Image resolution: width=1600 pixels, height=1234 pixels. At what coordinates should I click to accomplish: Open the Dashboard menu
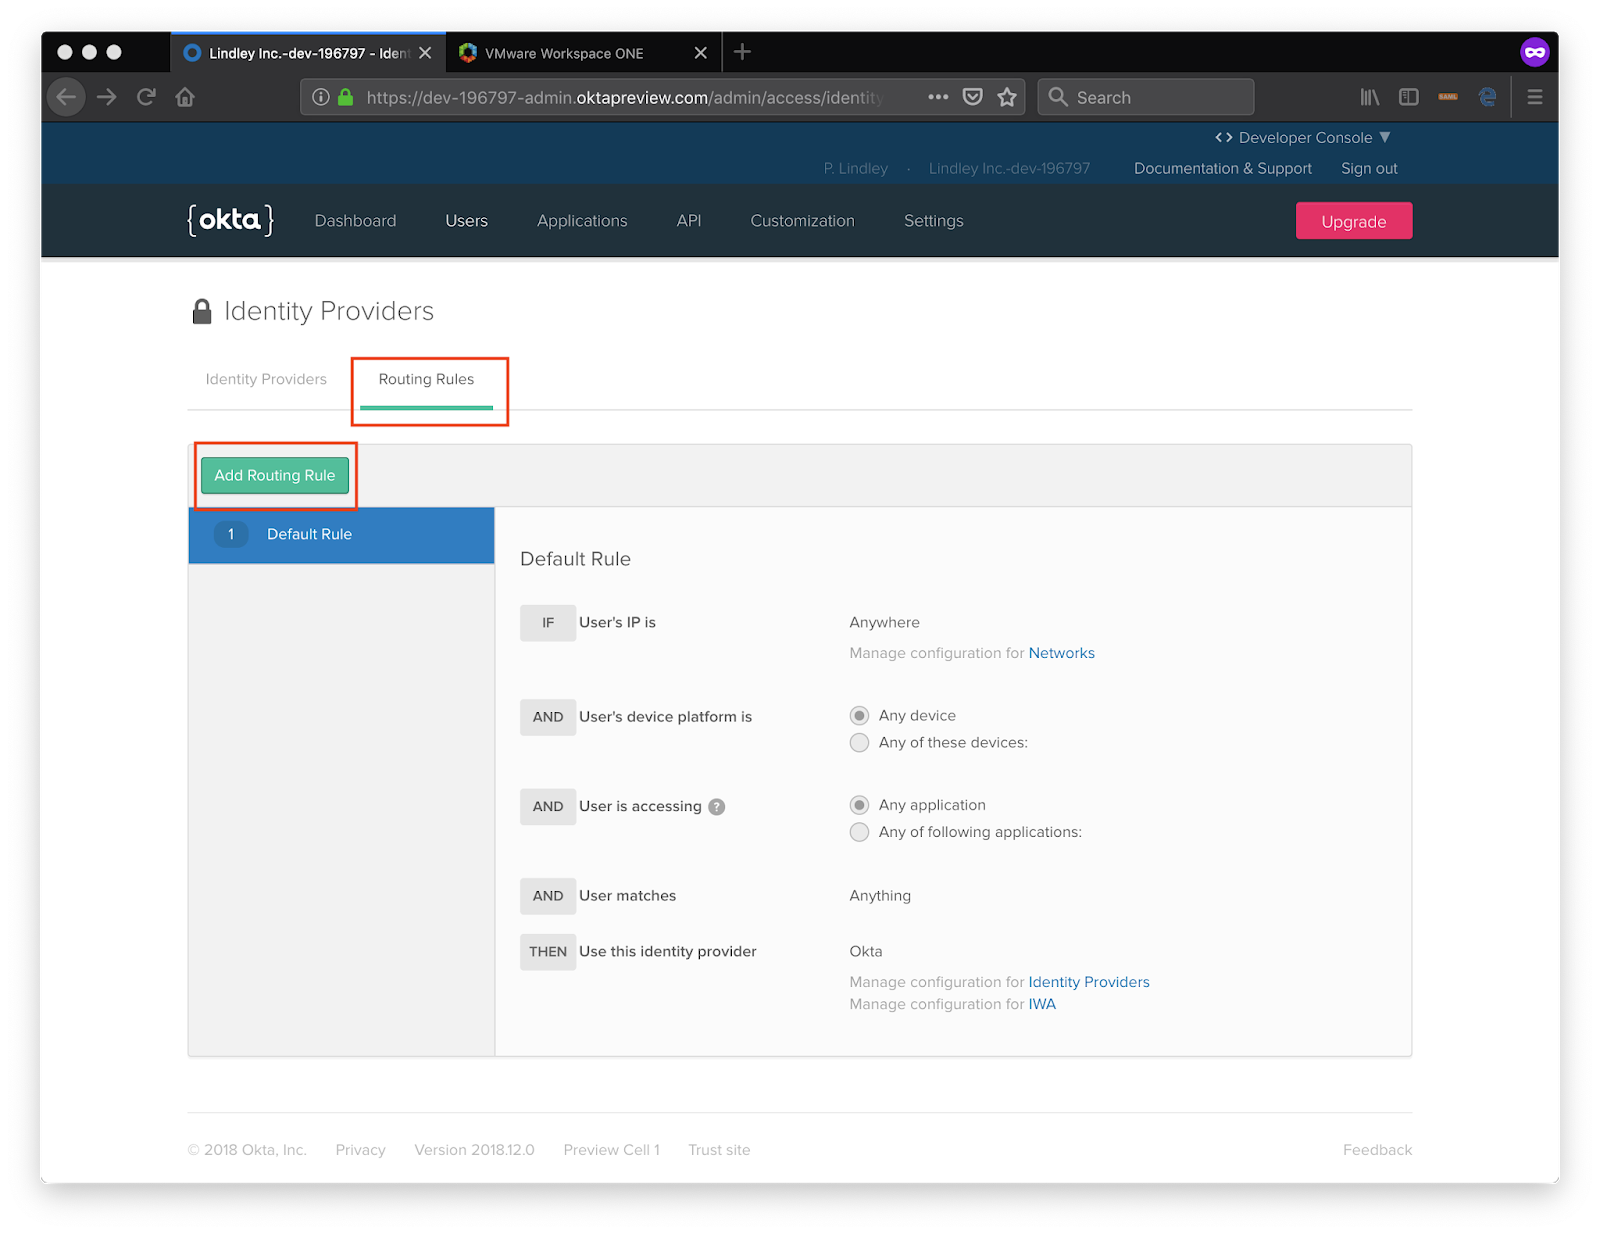[355, 221]
